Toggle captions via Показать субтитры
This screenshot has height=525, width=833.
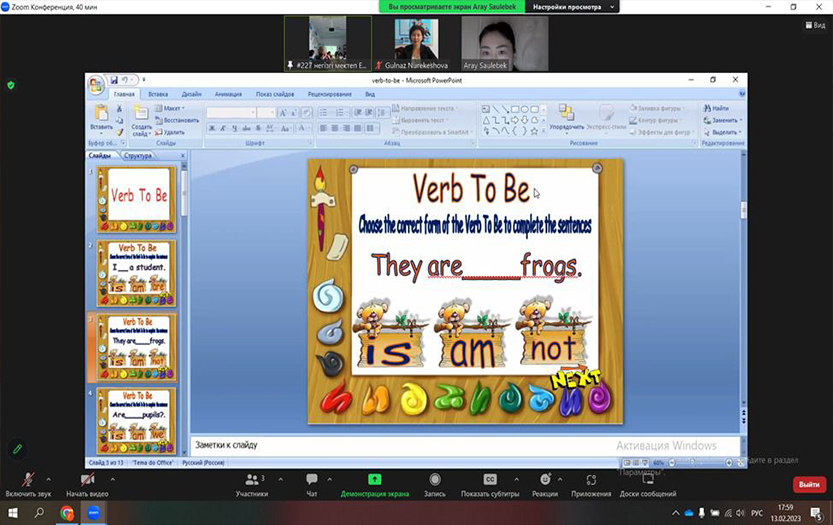click(490, 481)
